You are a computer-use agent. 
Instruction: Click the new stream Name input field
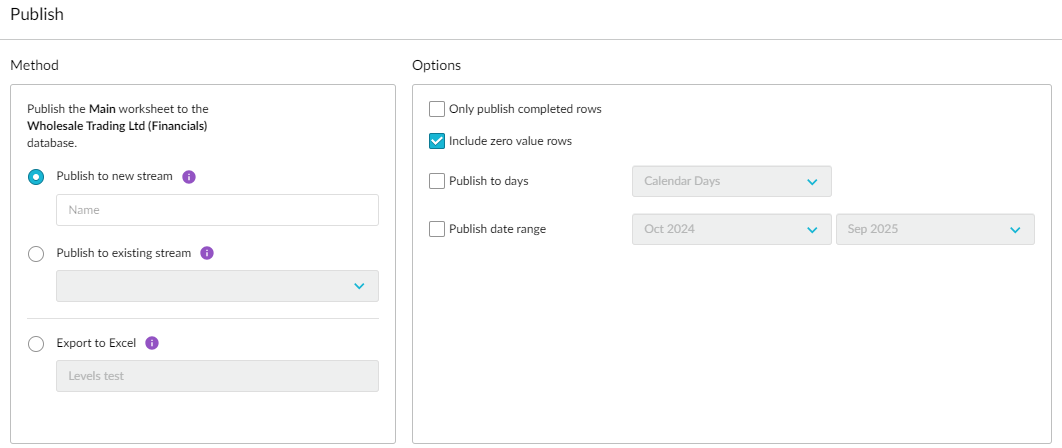point(217,210)
